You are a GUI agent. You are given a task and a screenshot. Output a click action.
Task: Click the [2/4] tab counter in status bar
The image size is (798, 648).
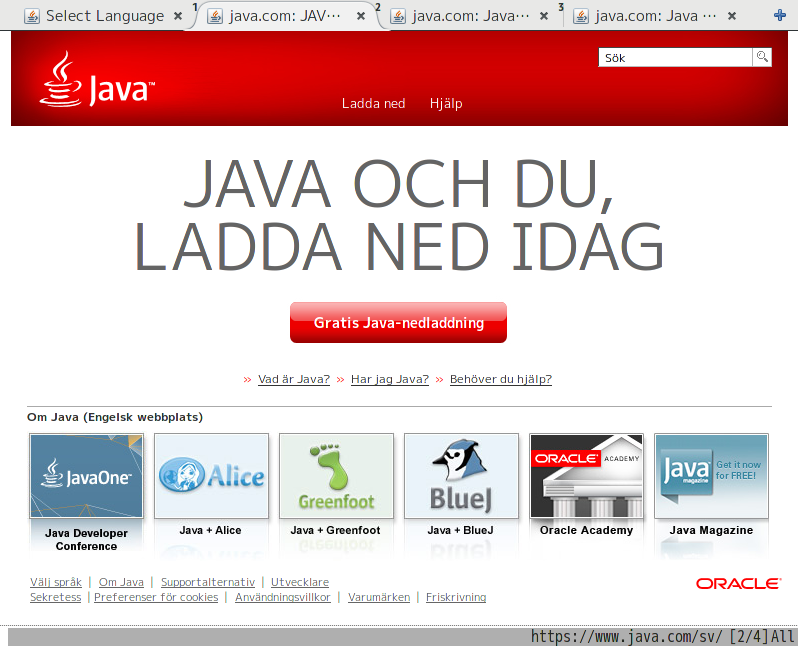tap(748, 637)
